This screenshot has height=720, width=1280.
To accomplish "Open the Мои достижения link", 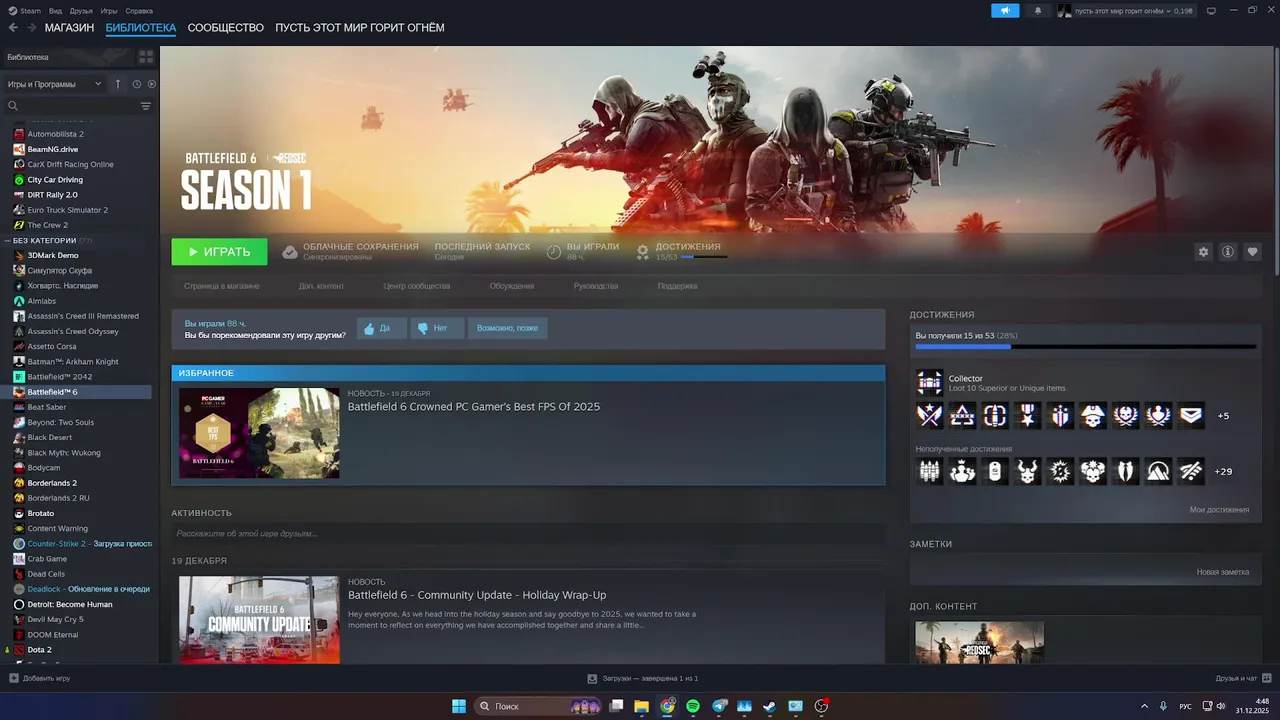I will point(1219,510).
